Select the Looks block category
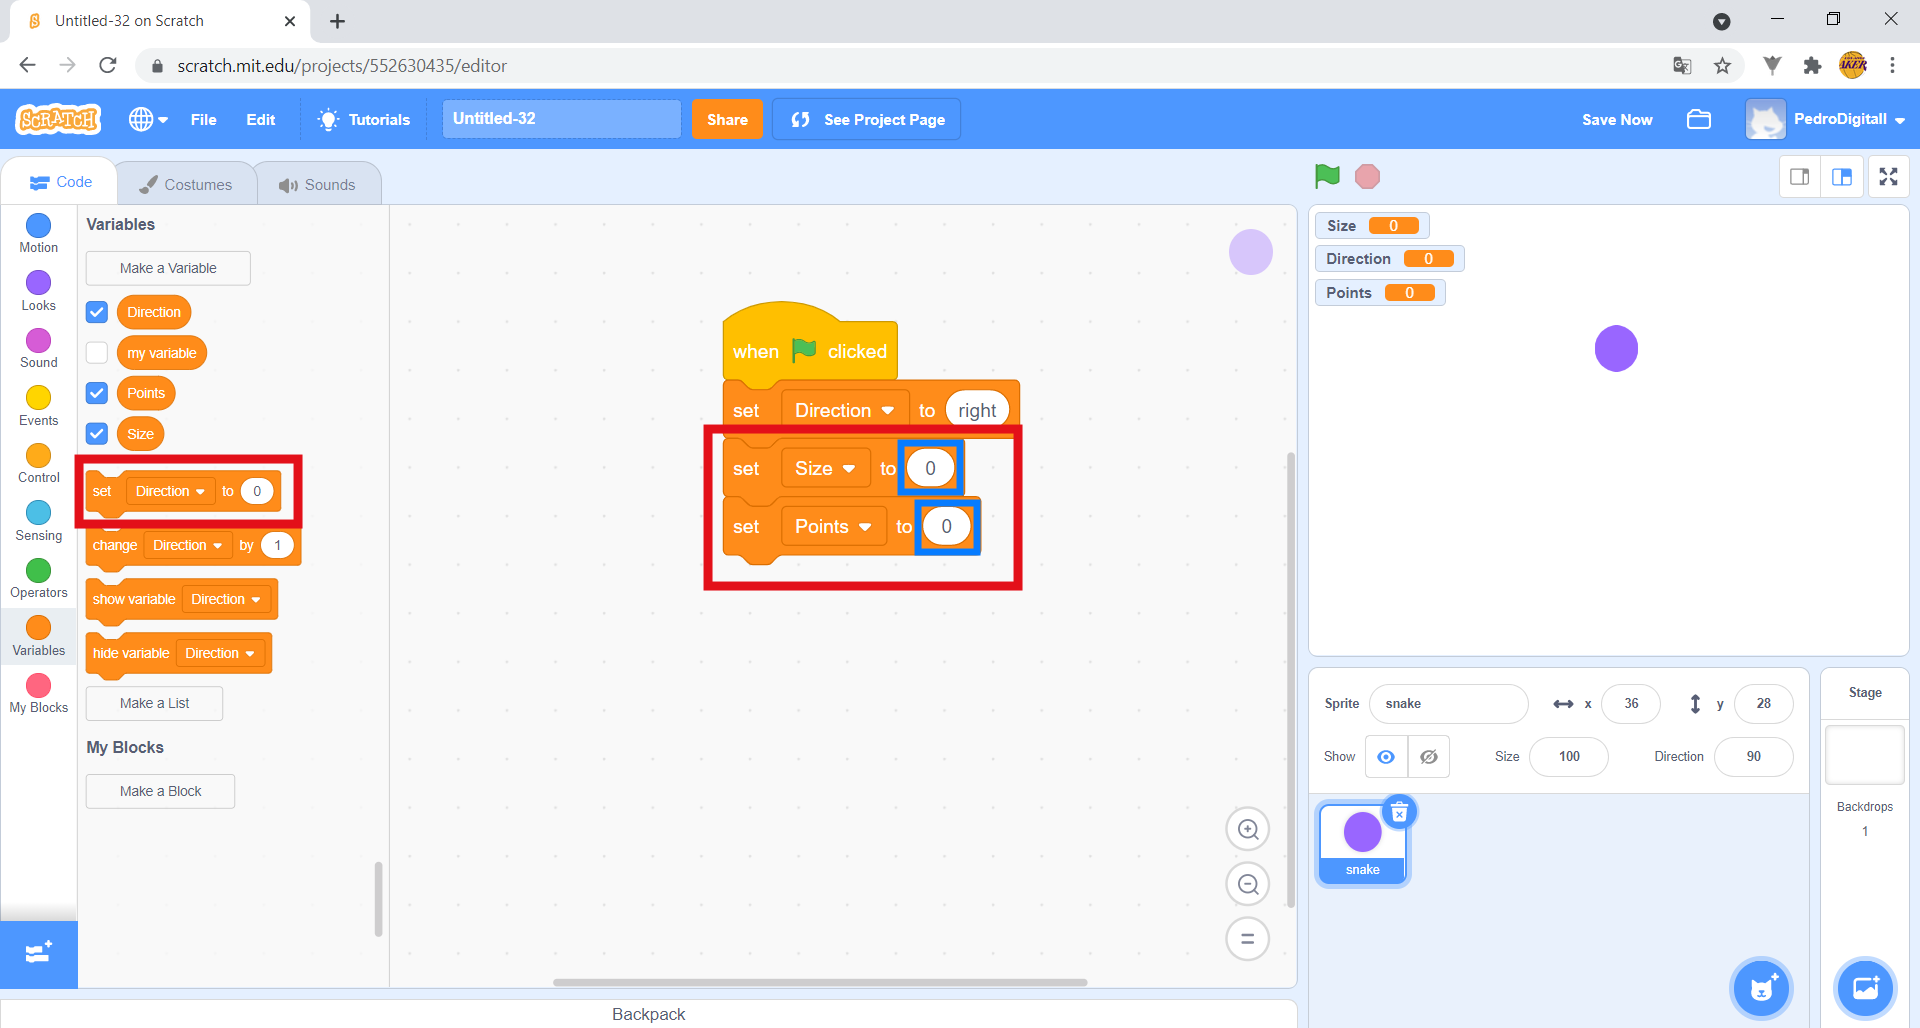 [38, 292]
